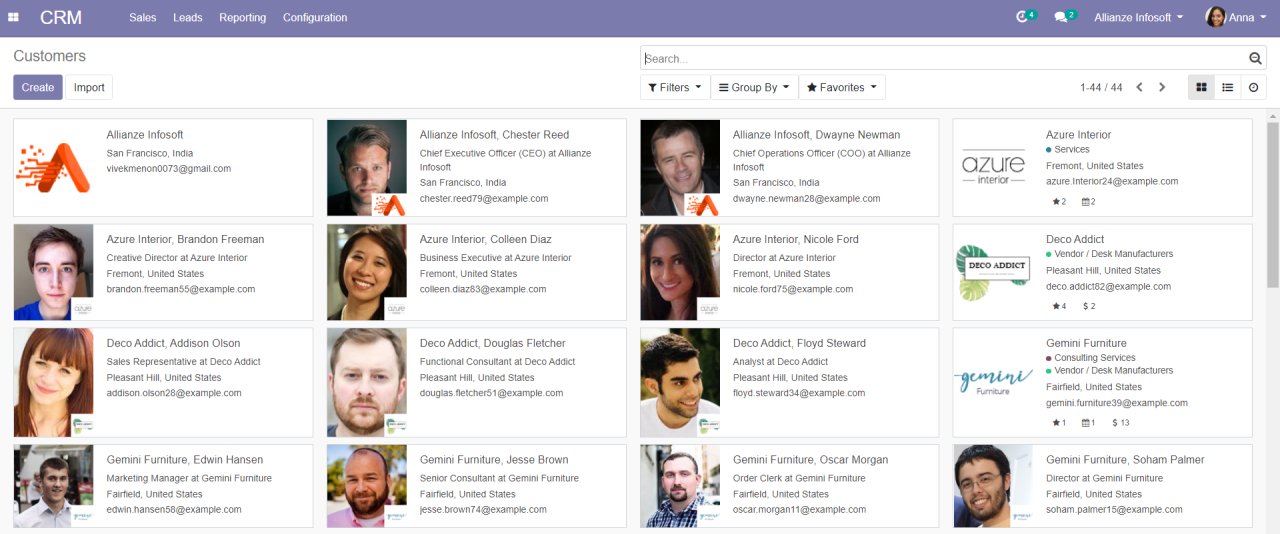Click email vivekmenon0073@gmail.com
Image resolution: width=1280 pixels, height=534 pixels.
(169, 169)
